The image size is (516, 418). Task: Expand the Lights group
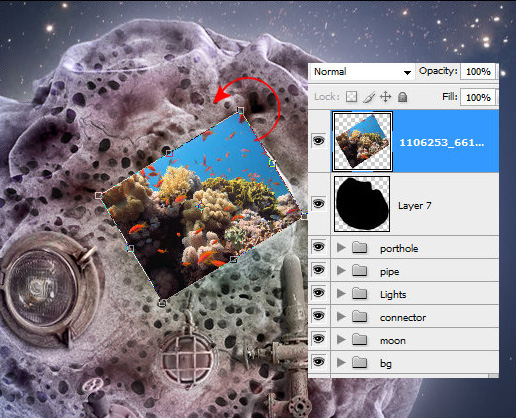341,294
